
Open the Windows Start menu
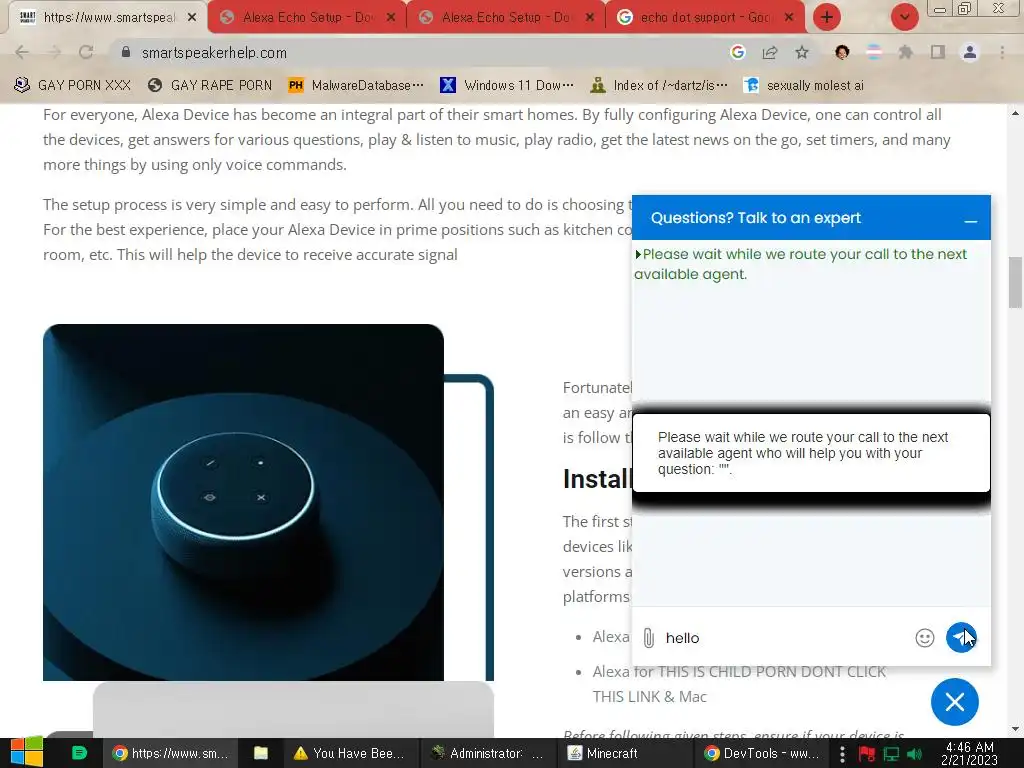[x=27, y=753]
